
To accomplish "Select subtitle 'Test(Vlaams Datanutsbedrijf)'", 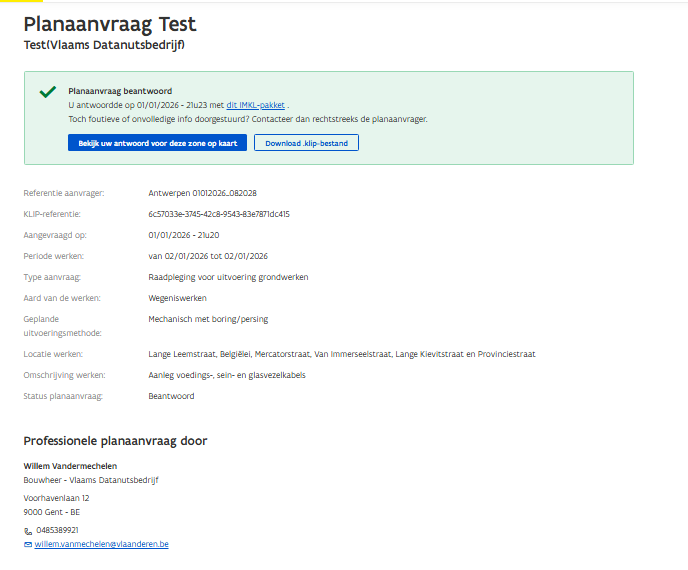I will pyautogui.click(x=104, y=45).
